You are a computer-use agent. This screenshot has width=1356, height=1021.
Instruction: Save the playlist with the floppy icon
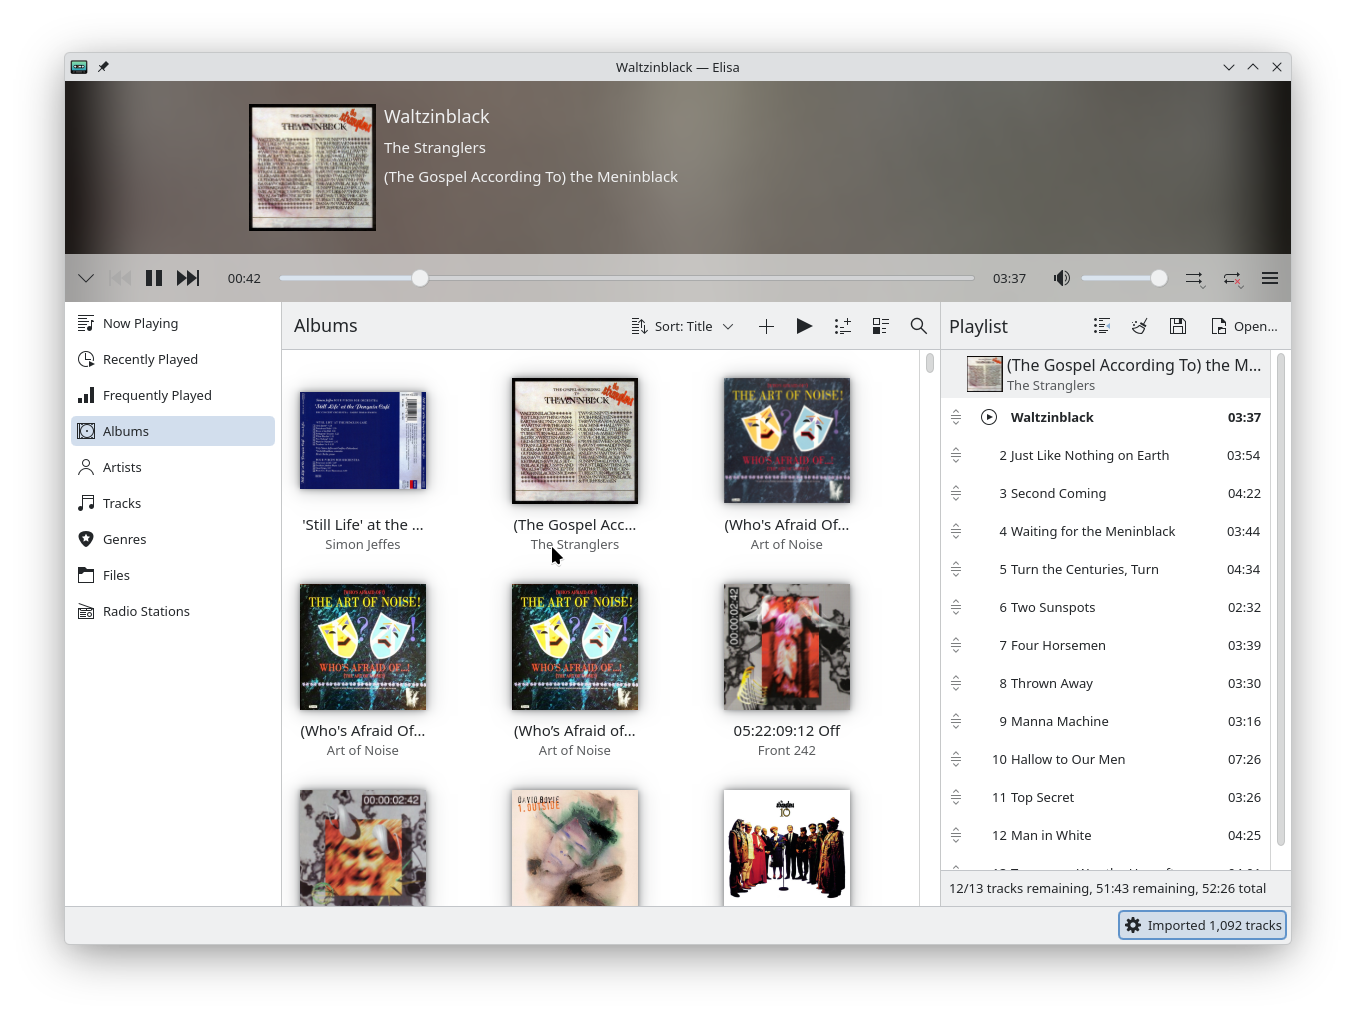tap(1178, 326)
